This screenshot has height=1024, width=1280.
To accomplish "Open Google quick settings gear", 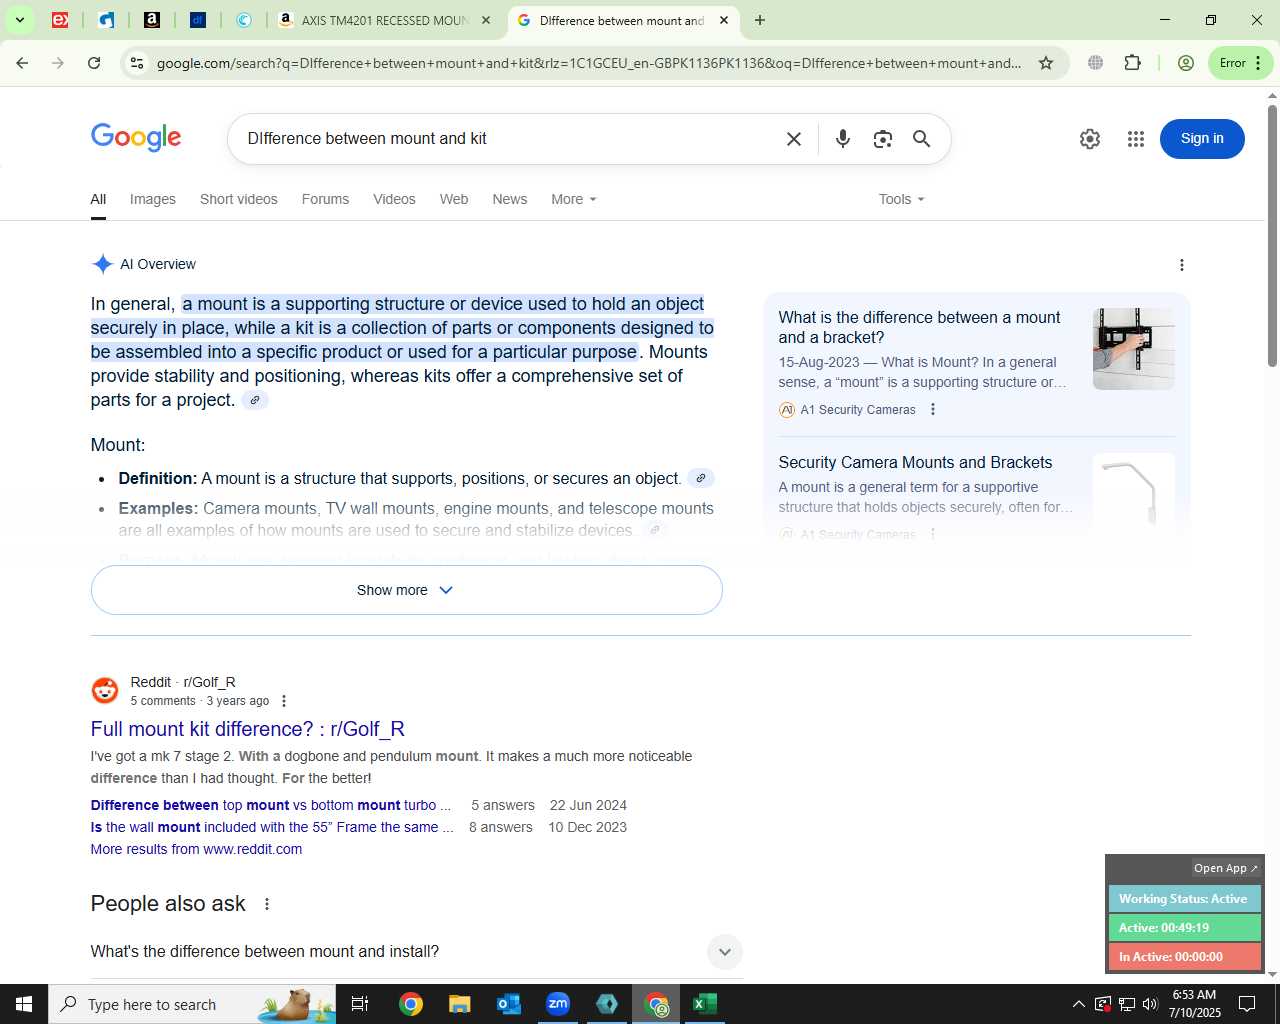I will (1090, 139).
